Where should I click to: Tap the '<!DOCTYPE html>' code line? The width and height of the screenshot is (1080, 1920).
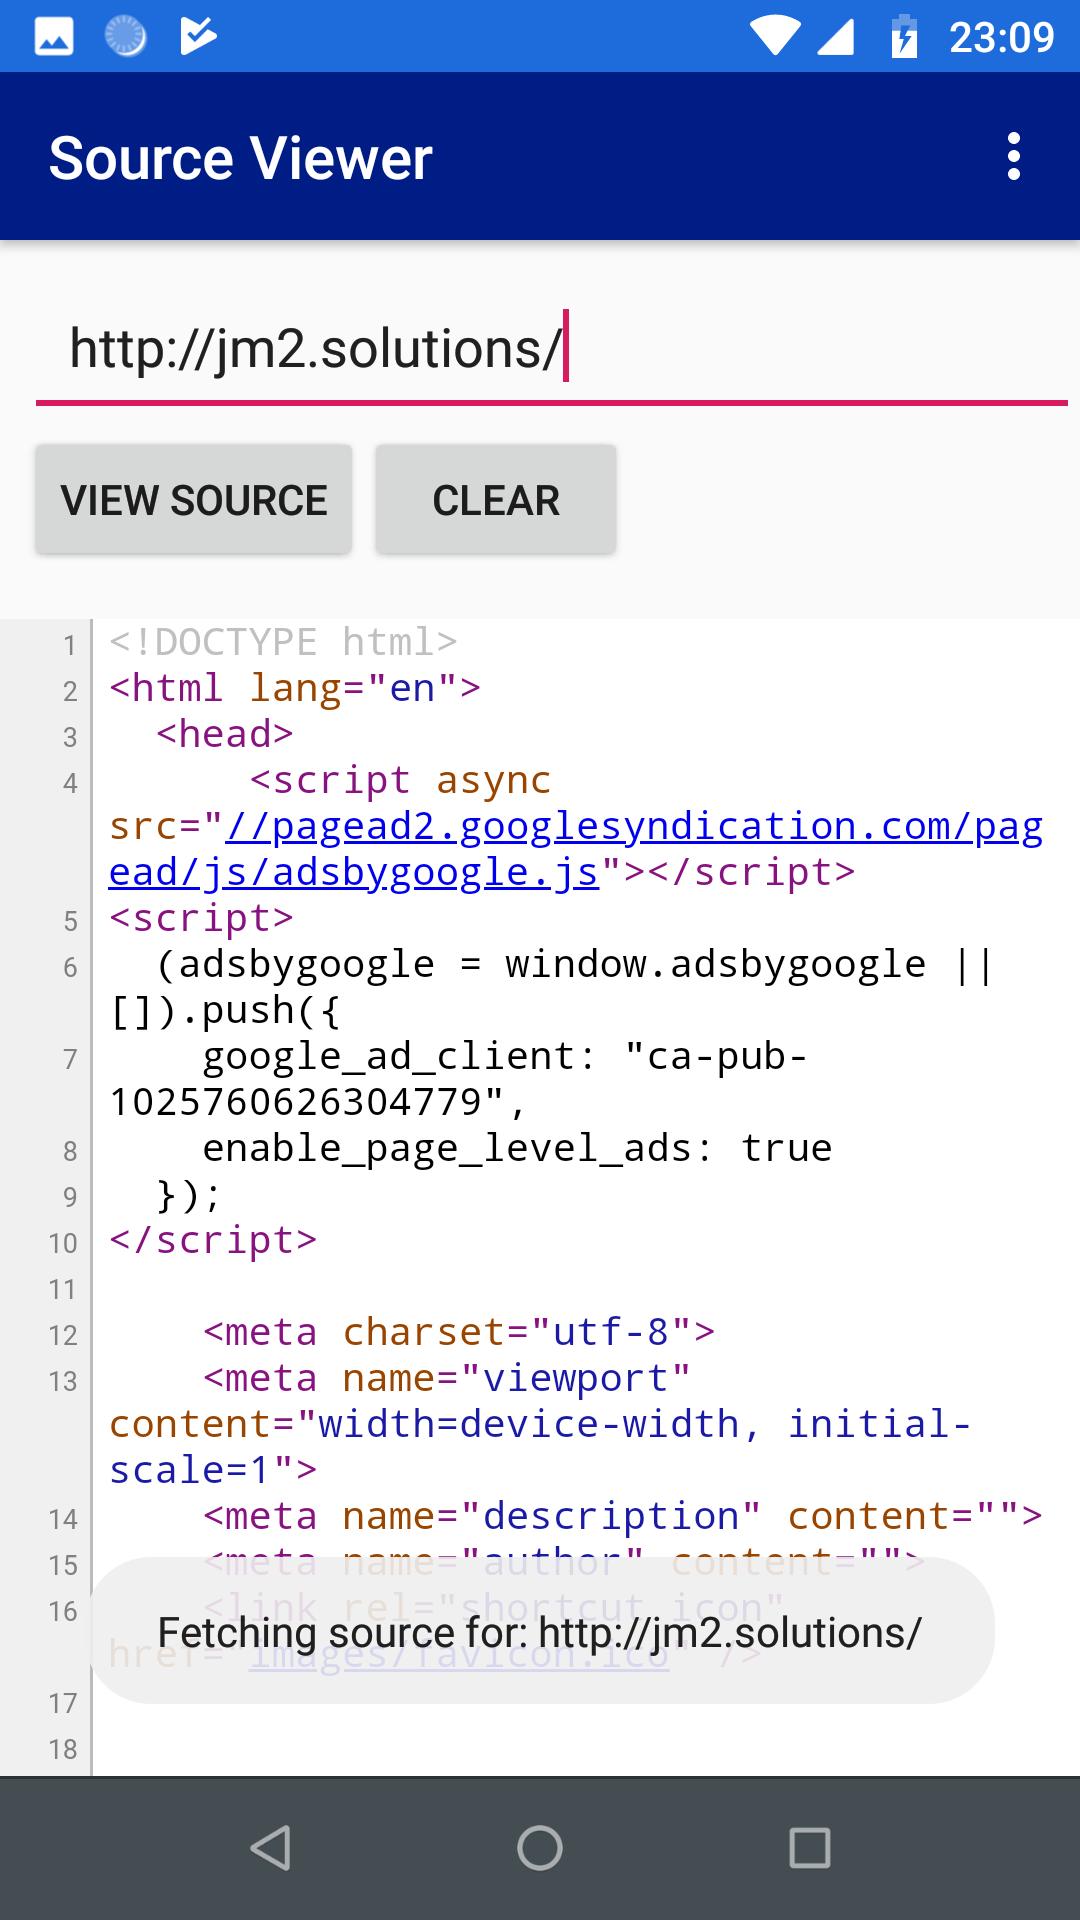pyautogui.click(x=283, y=642)
